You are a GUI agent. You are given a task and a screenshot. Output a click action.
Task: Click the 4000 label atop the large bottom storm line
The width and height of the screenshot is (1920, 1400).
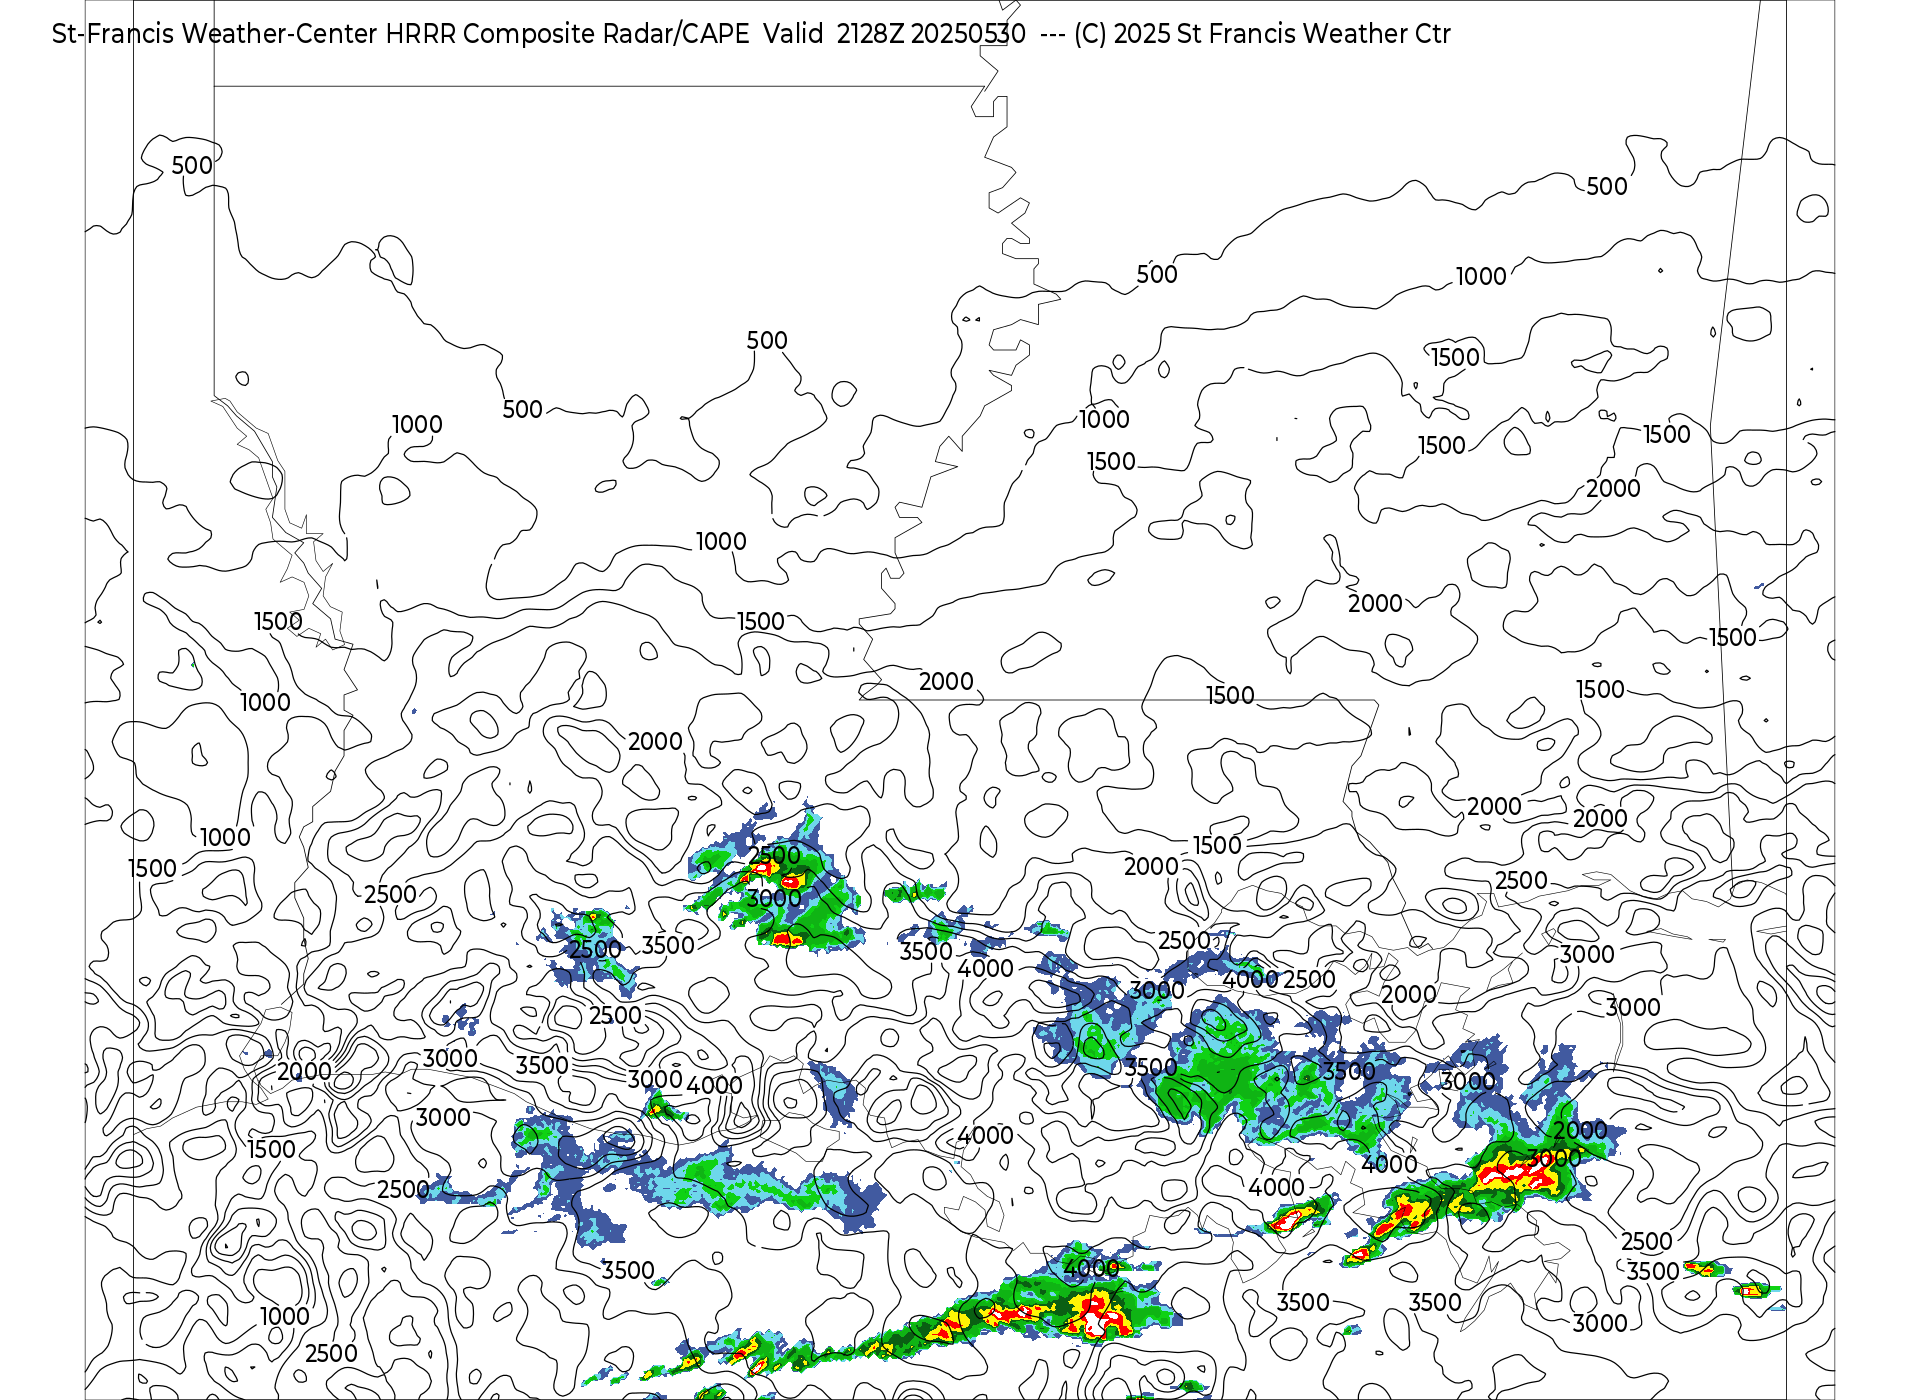pos(1091,1269)
